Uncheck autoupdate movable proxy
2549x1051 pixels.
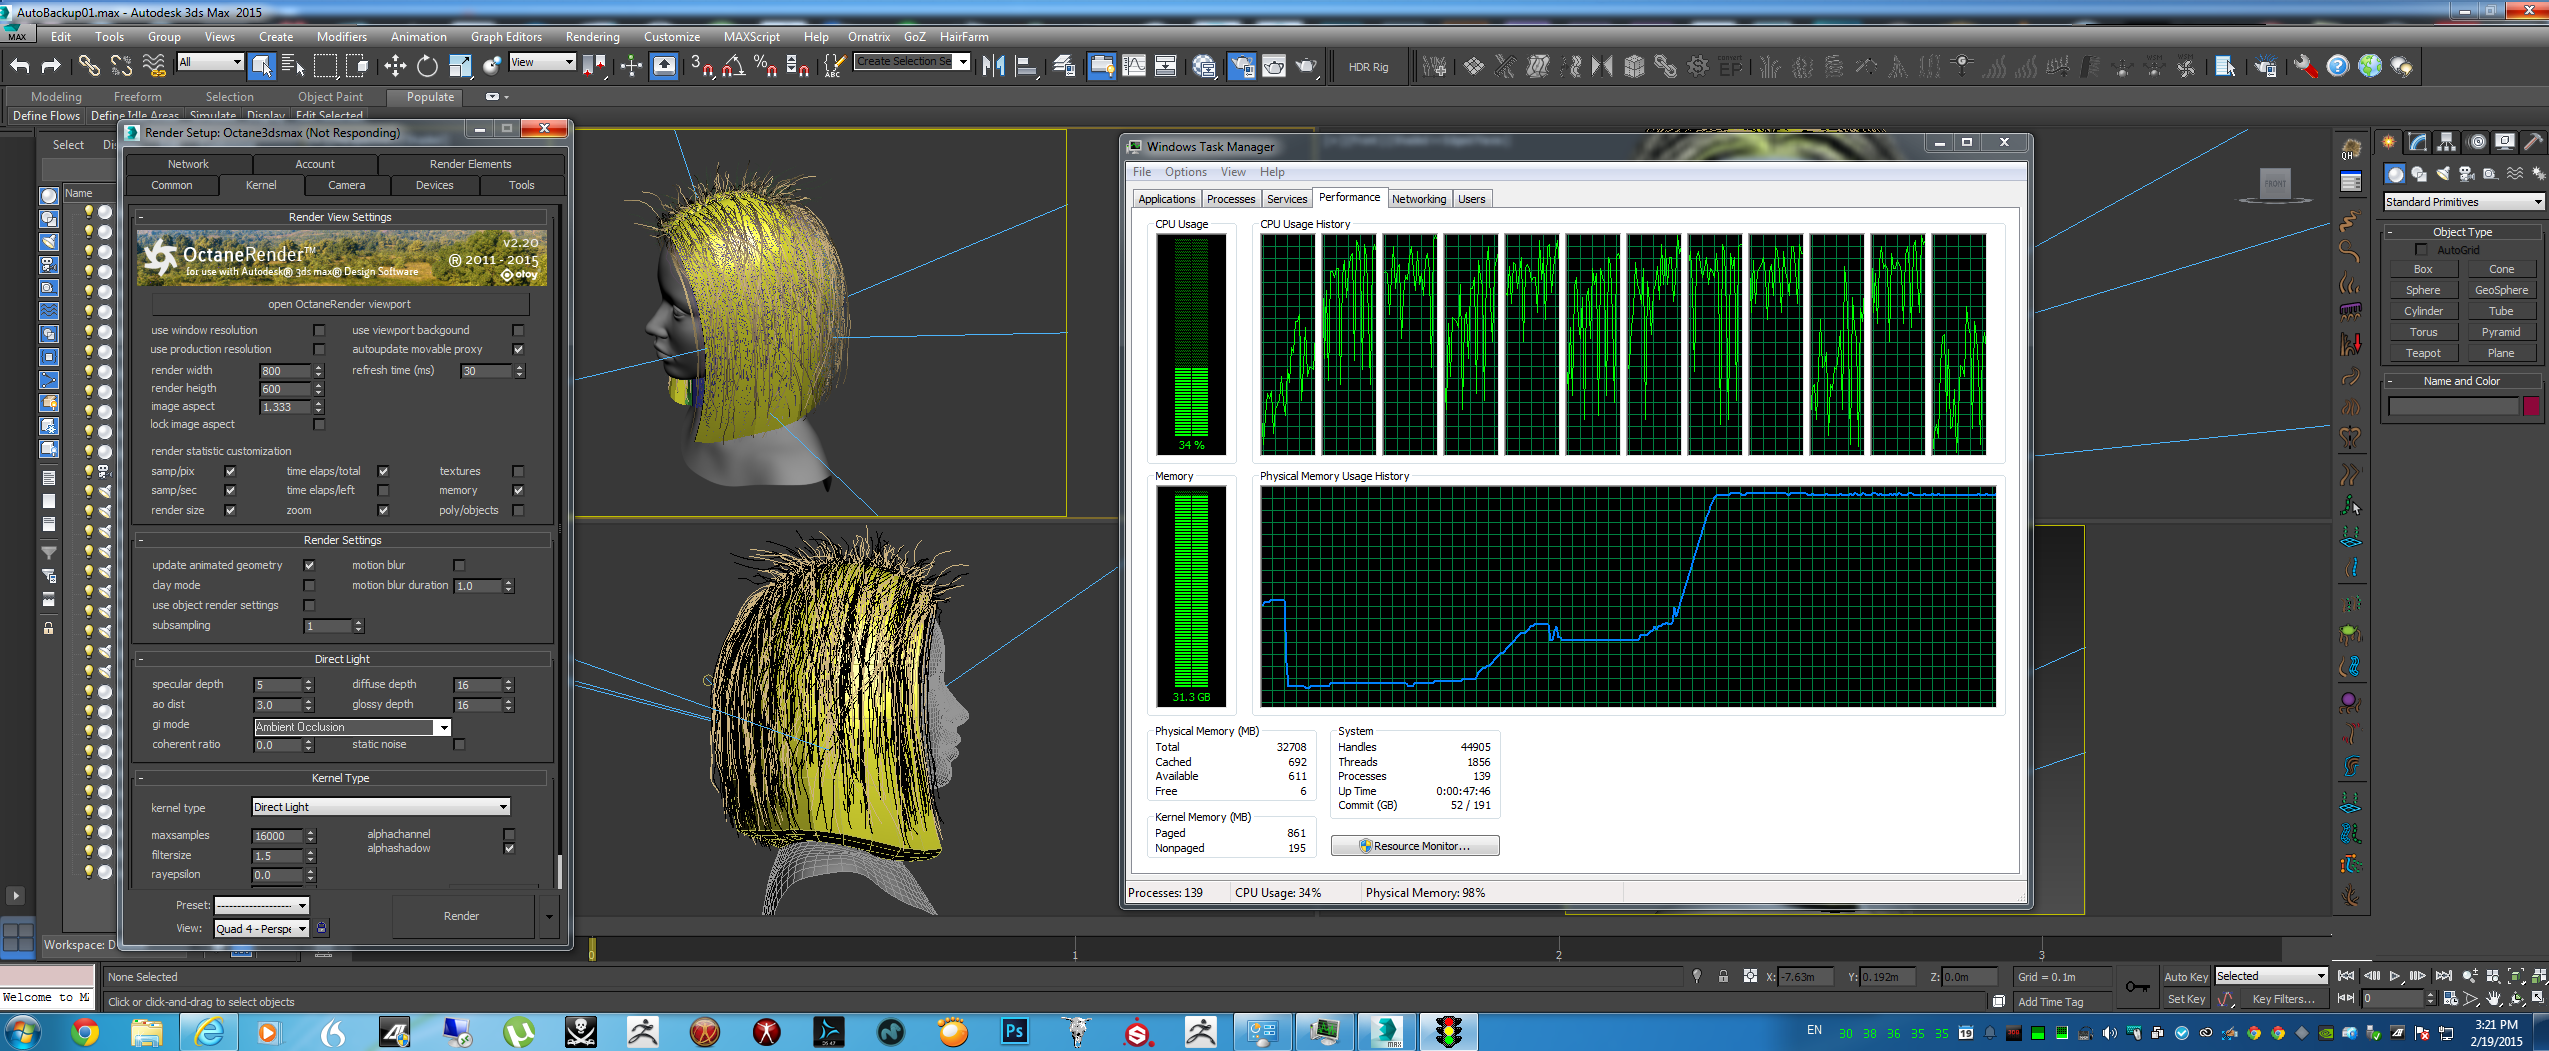pyautogui.click(x=518, y=349)
